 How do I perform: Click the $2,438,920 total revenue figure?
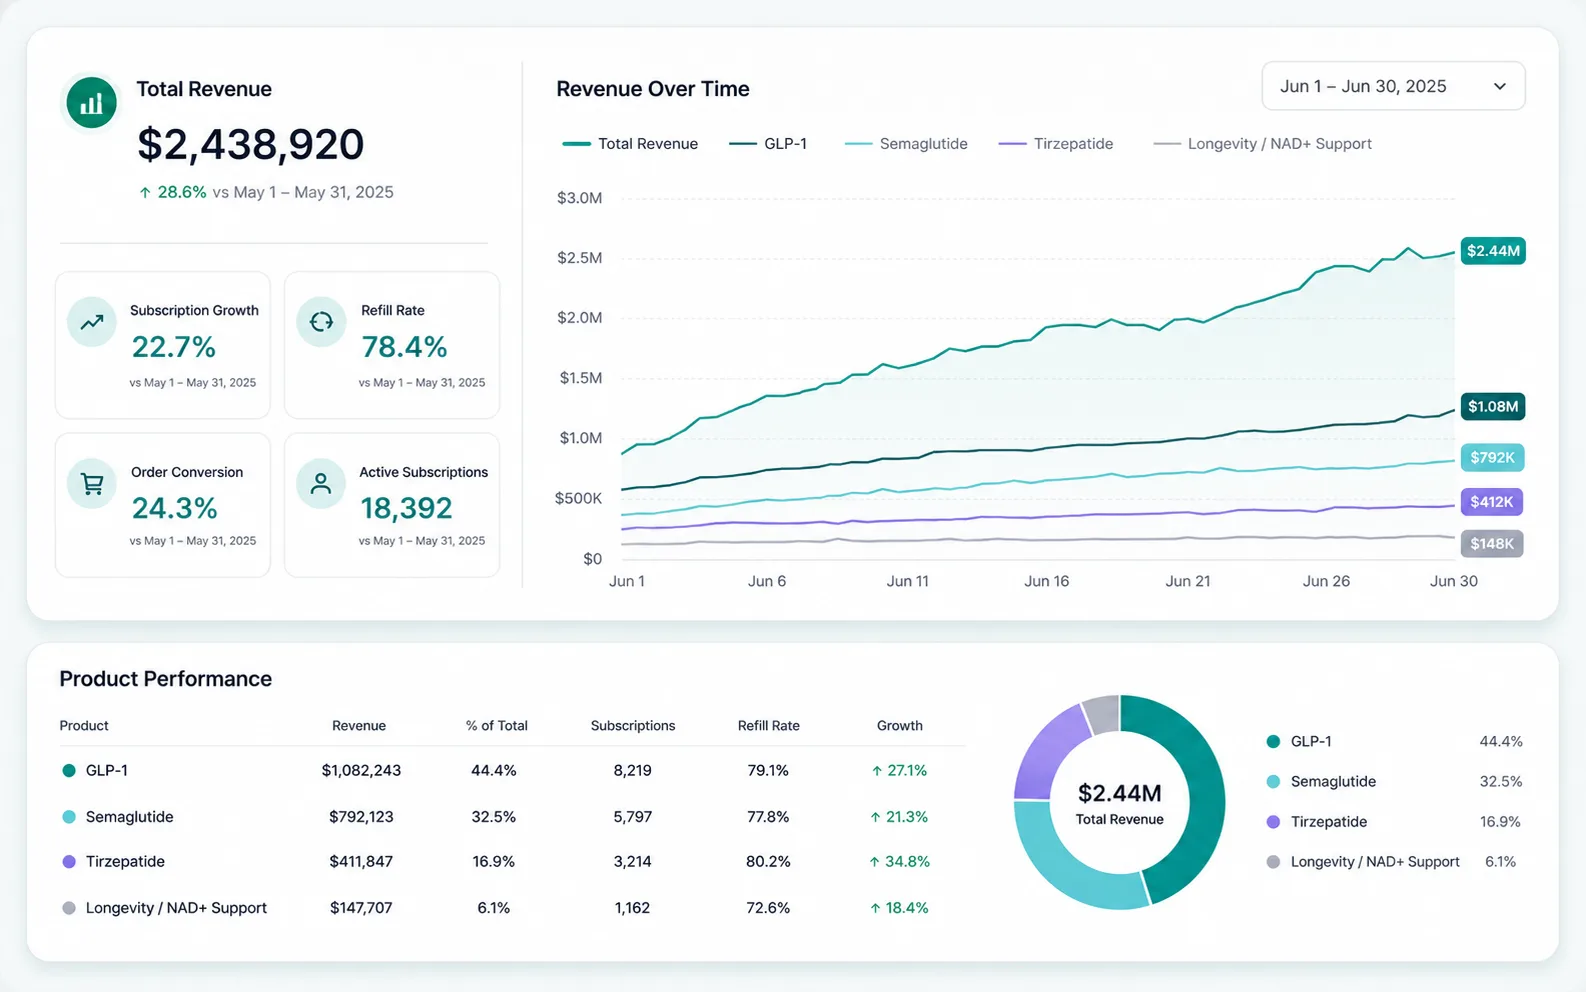251,145
